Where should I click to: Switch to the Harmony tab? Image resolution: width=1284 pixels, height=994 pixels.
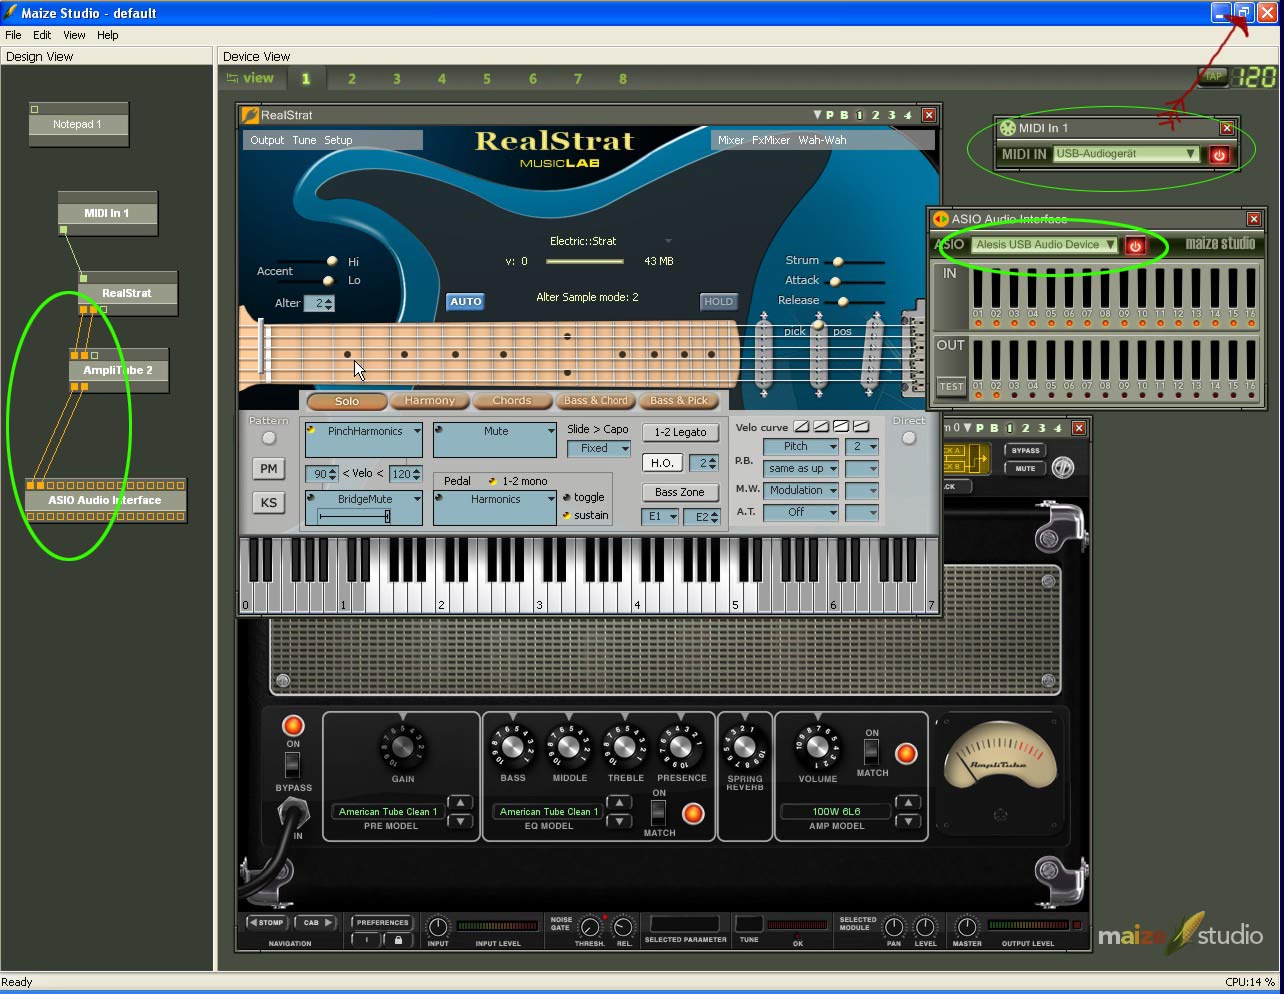point(430,401)
